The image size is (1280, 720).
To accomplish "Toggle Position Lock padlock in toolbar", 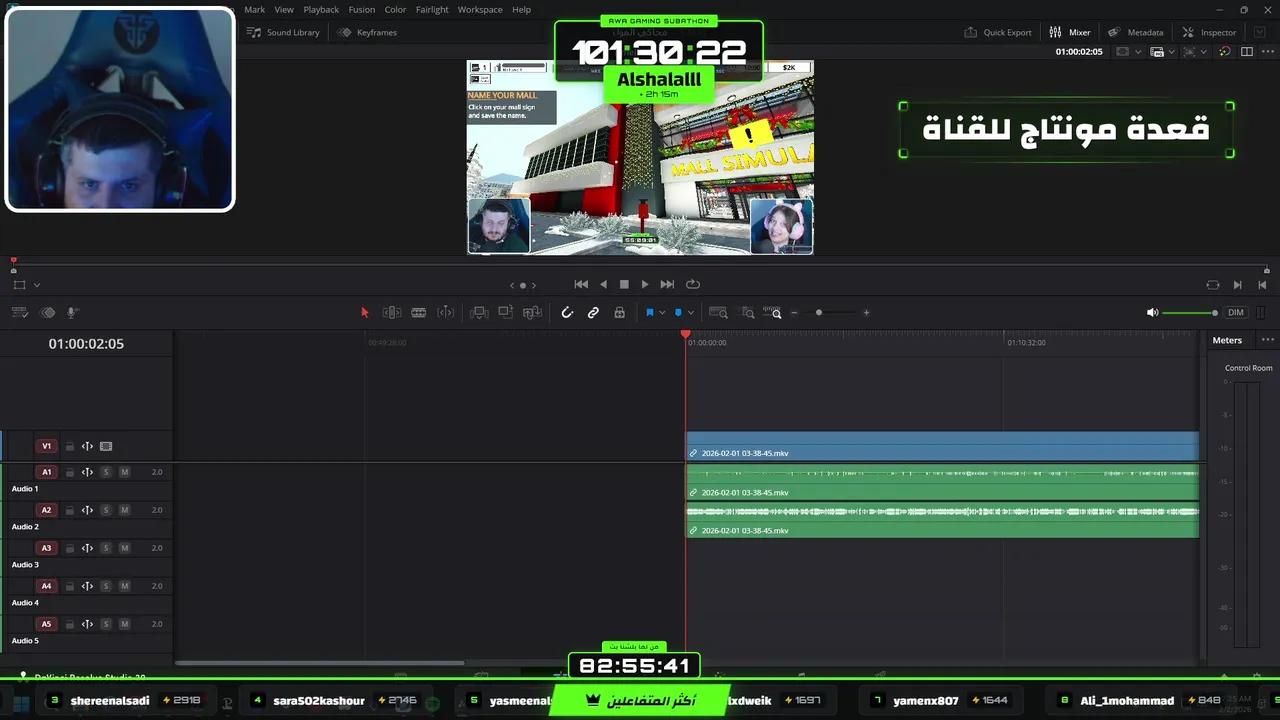I will [619, 313].
